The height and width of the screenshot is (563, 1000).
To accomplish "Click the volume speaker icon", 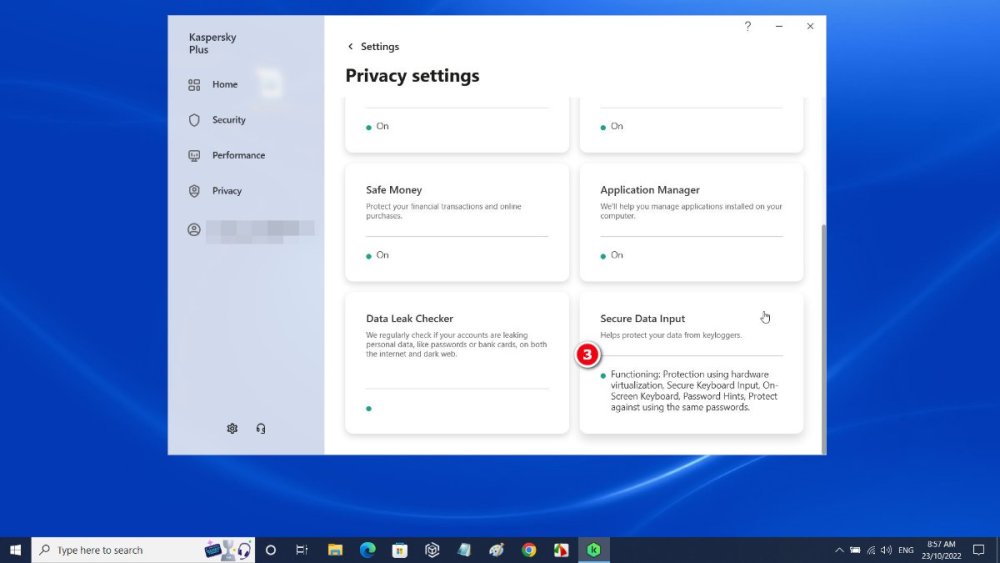I will coord(886,550).
